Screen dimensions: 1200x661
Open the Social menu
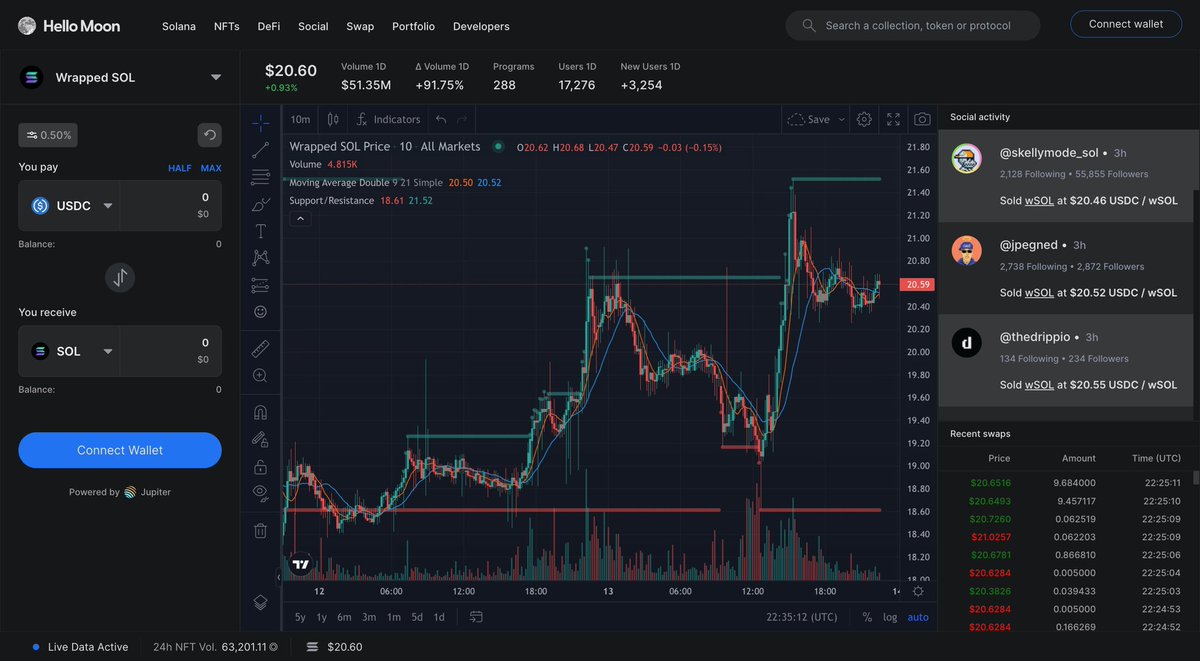[313, 26]
